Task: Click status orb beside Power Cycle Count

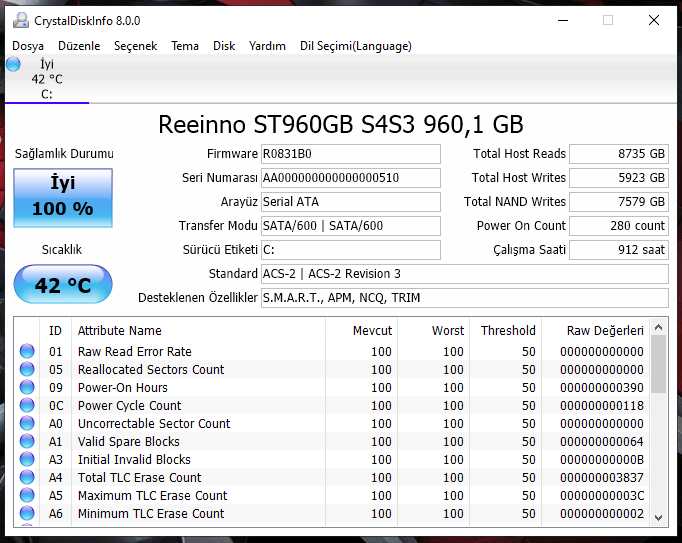Action: click(x=27, y=406)
